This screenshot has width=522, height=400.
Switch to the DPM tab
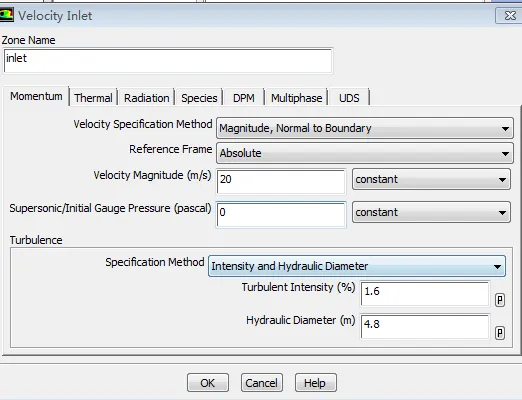tap(244, 98)
